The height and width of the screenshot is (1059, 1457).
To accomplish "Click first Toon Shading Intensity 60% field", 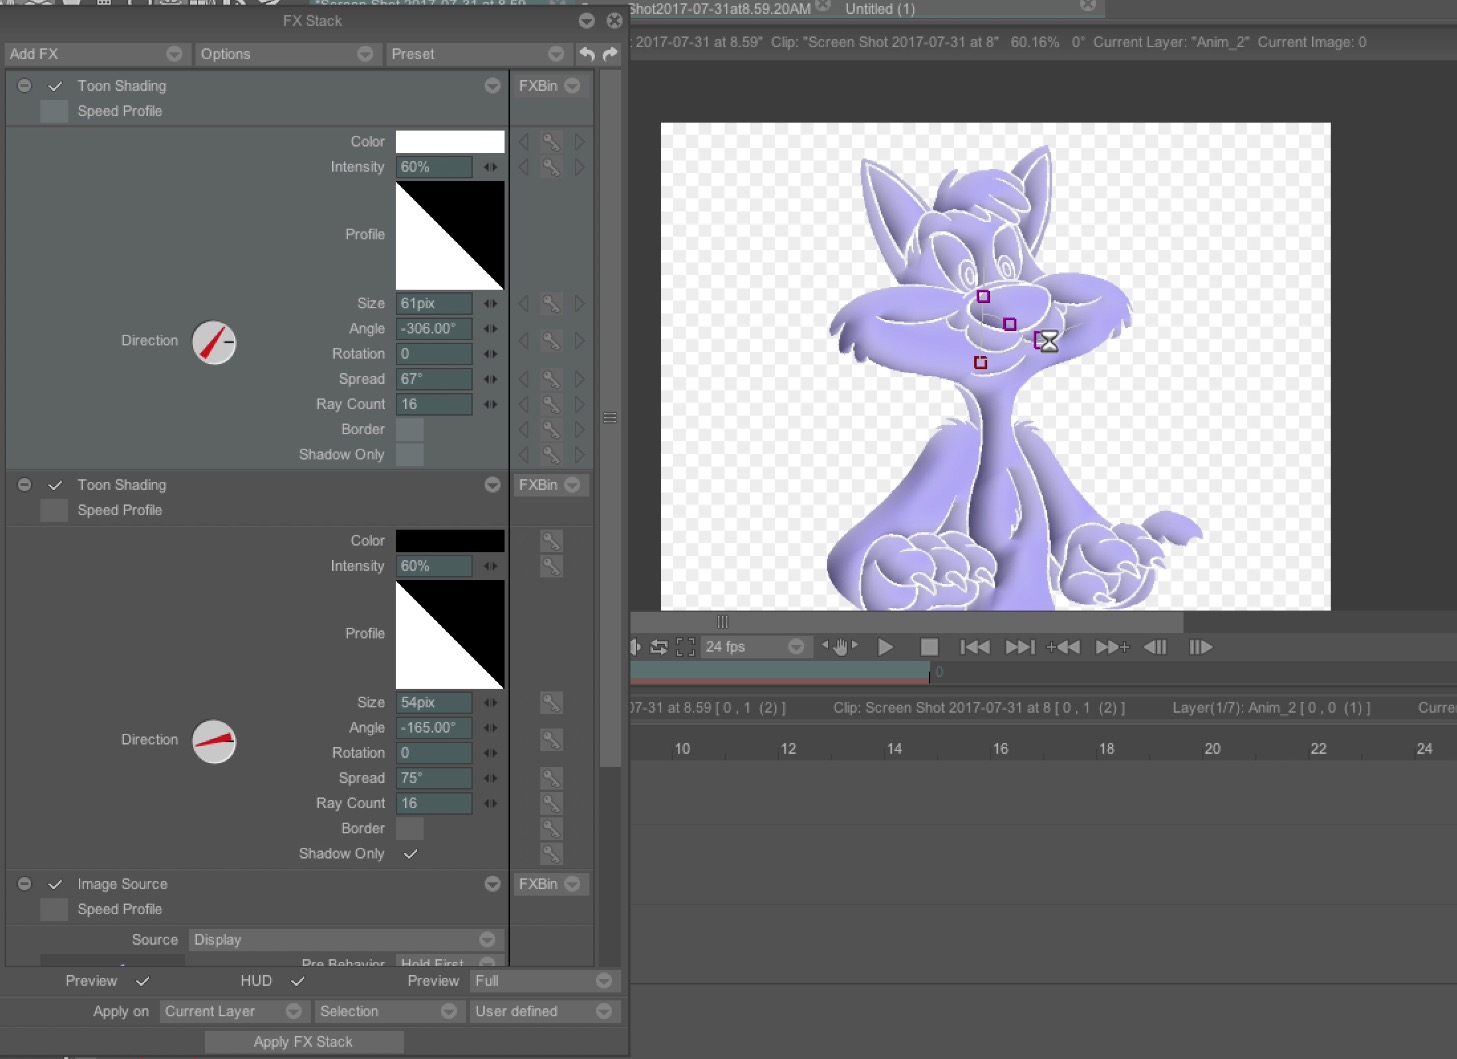I will point(434,167).
